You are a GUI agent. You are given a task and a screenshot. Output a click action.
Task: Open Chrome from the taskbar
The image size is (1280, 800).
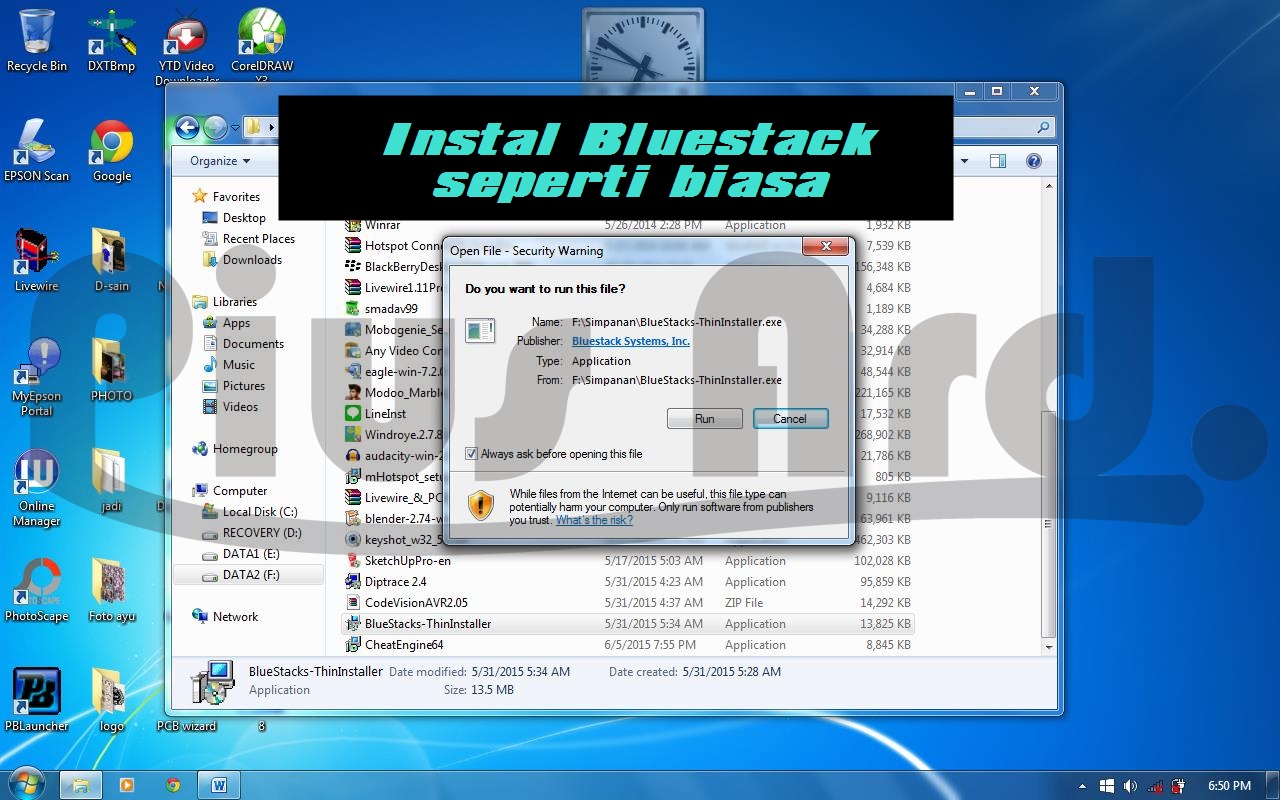(173, 785)
